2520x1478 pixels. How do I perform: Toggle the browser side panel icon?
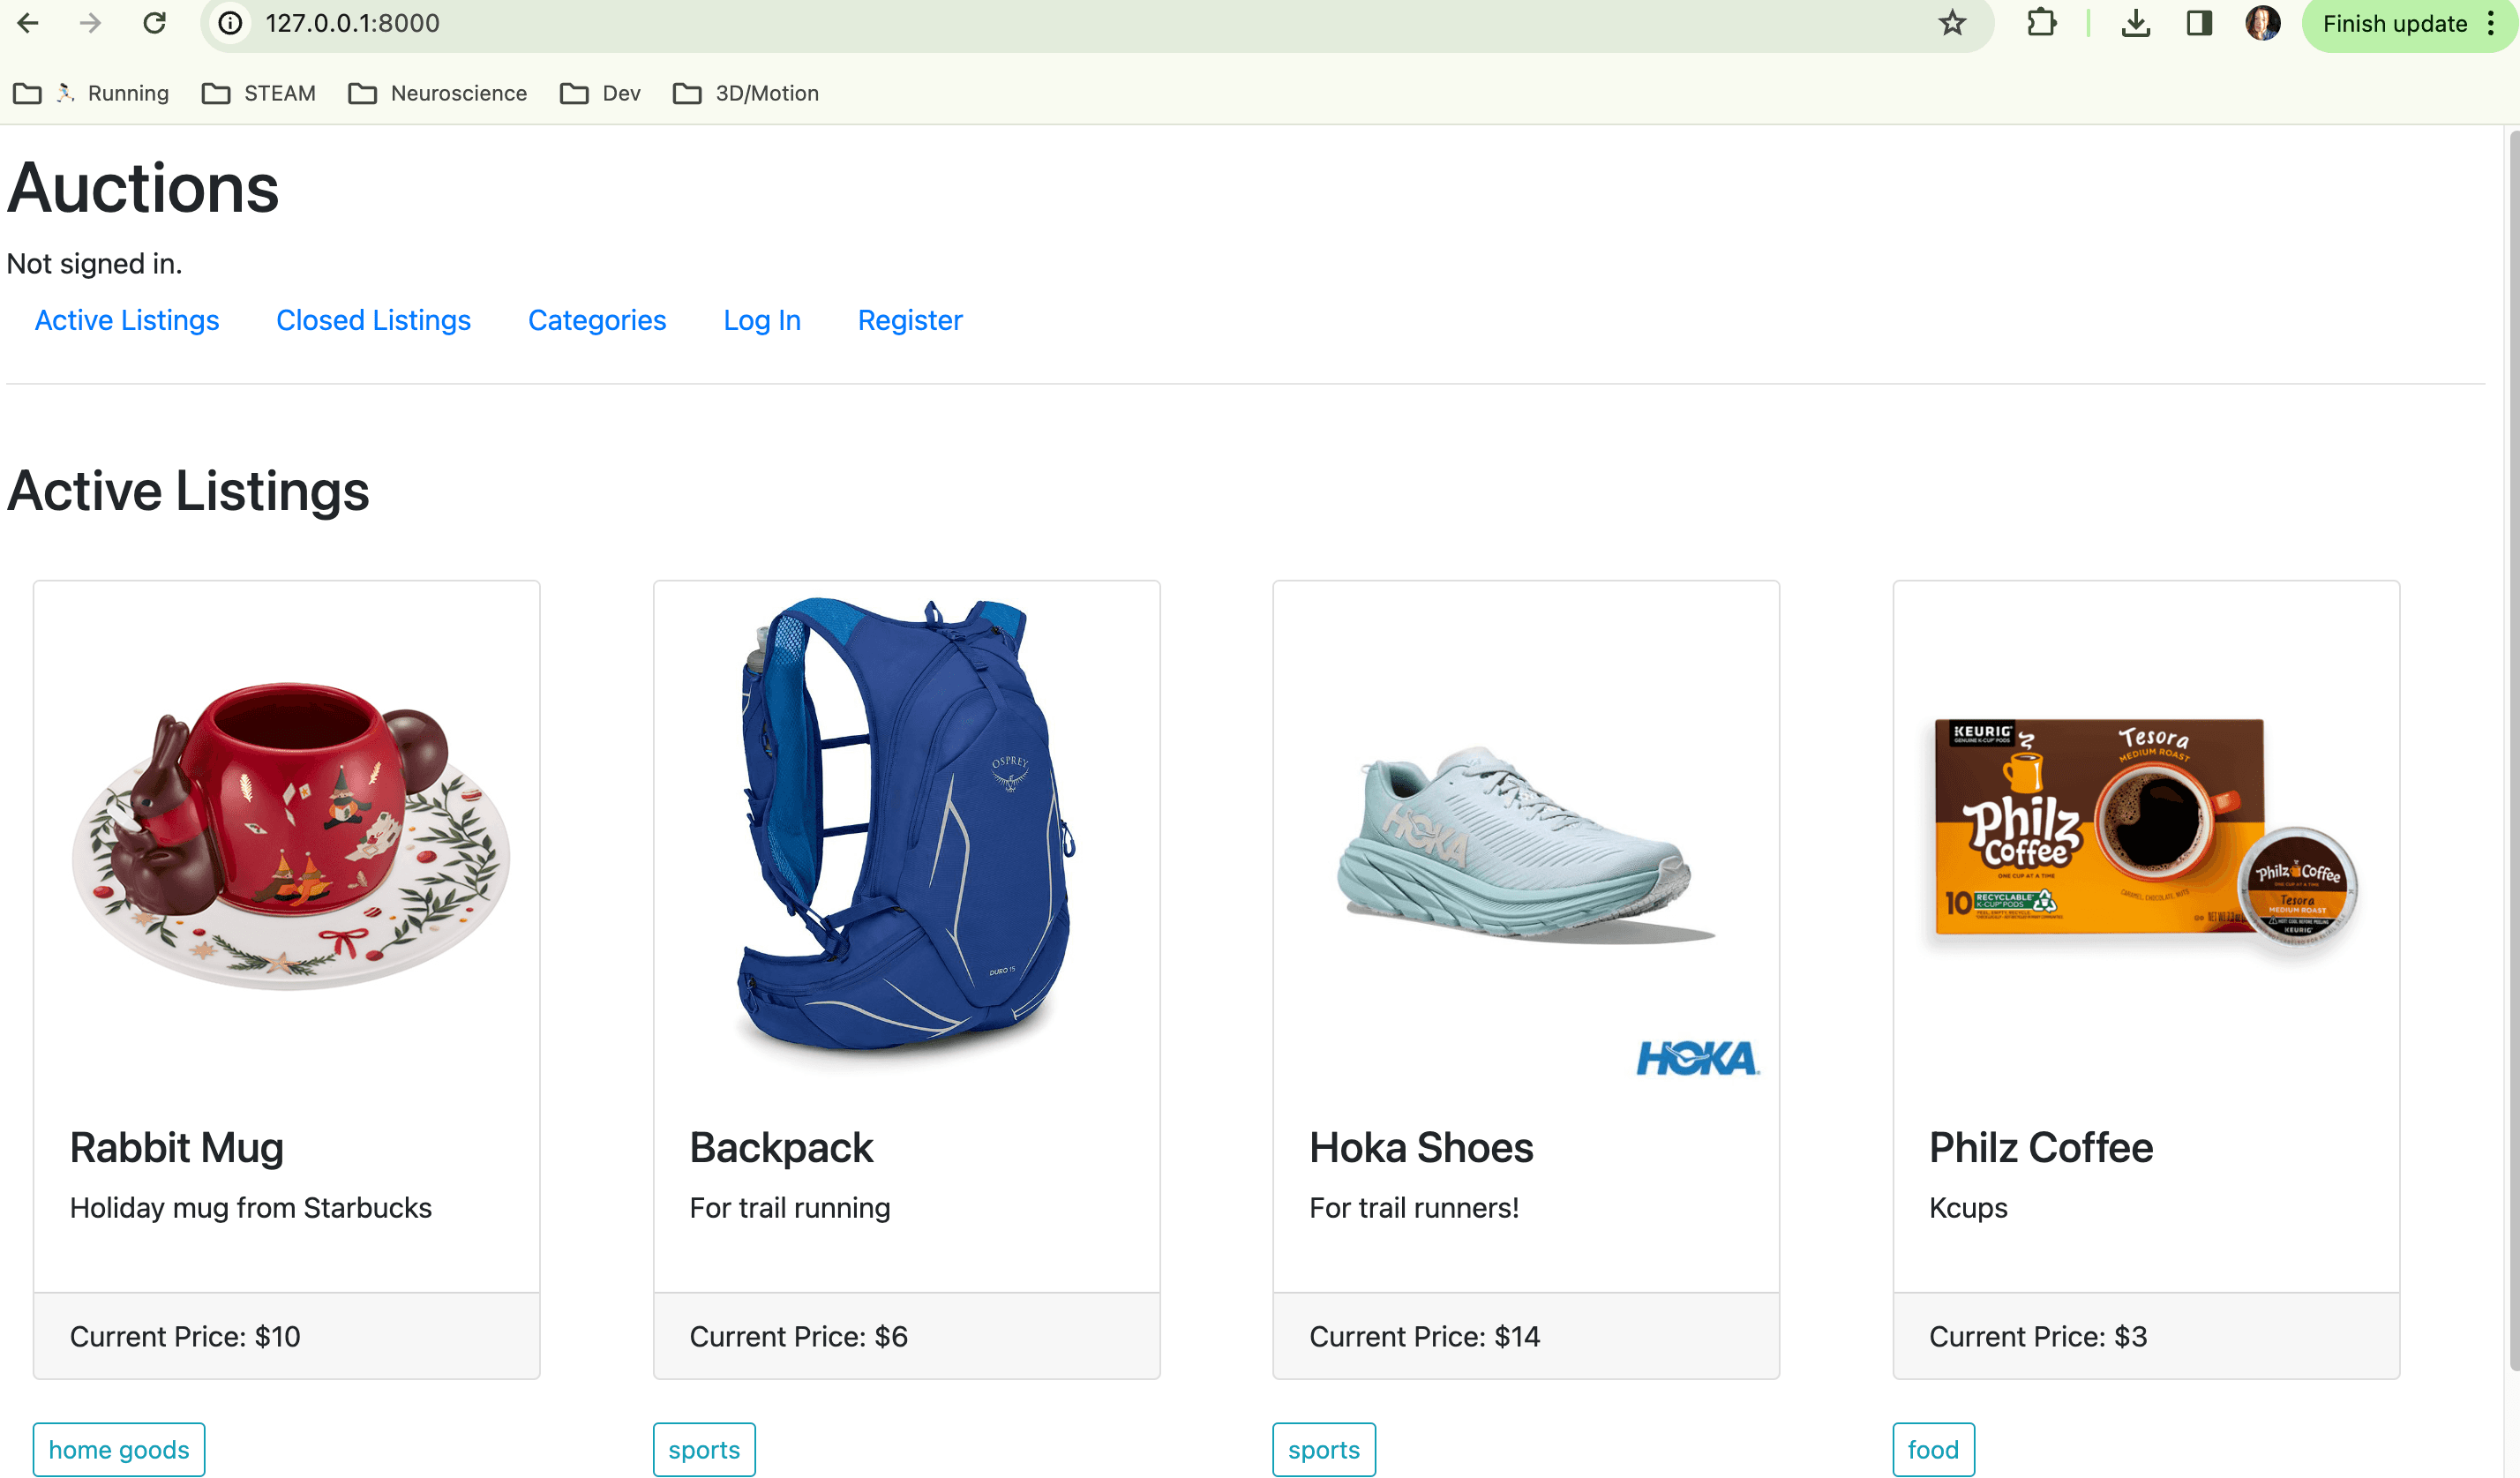2199,23
